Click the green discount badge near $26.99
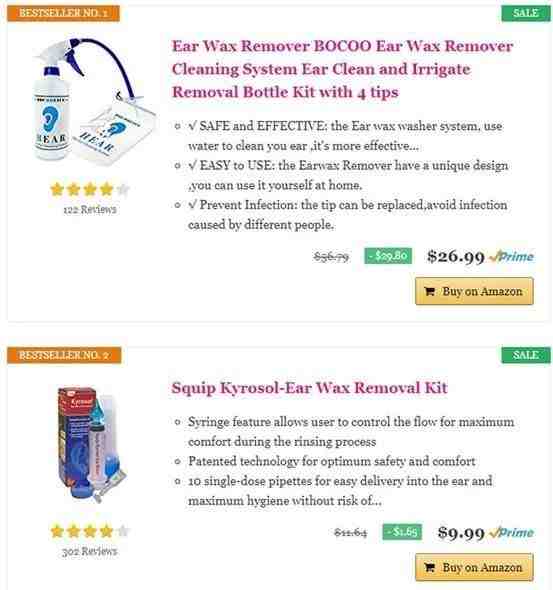 tap(388, 256)
